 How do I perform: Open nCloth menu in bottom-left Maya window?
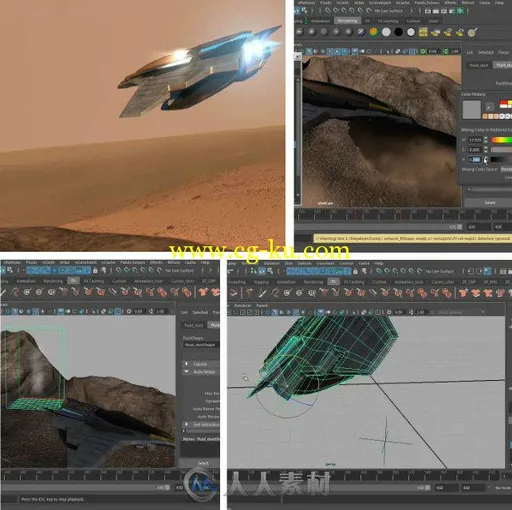[x=48, y=263]
